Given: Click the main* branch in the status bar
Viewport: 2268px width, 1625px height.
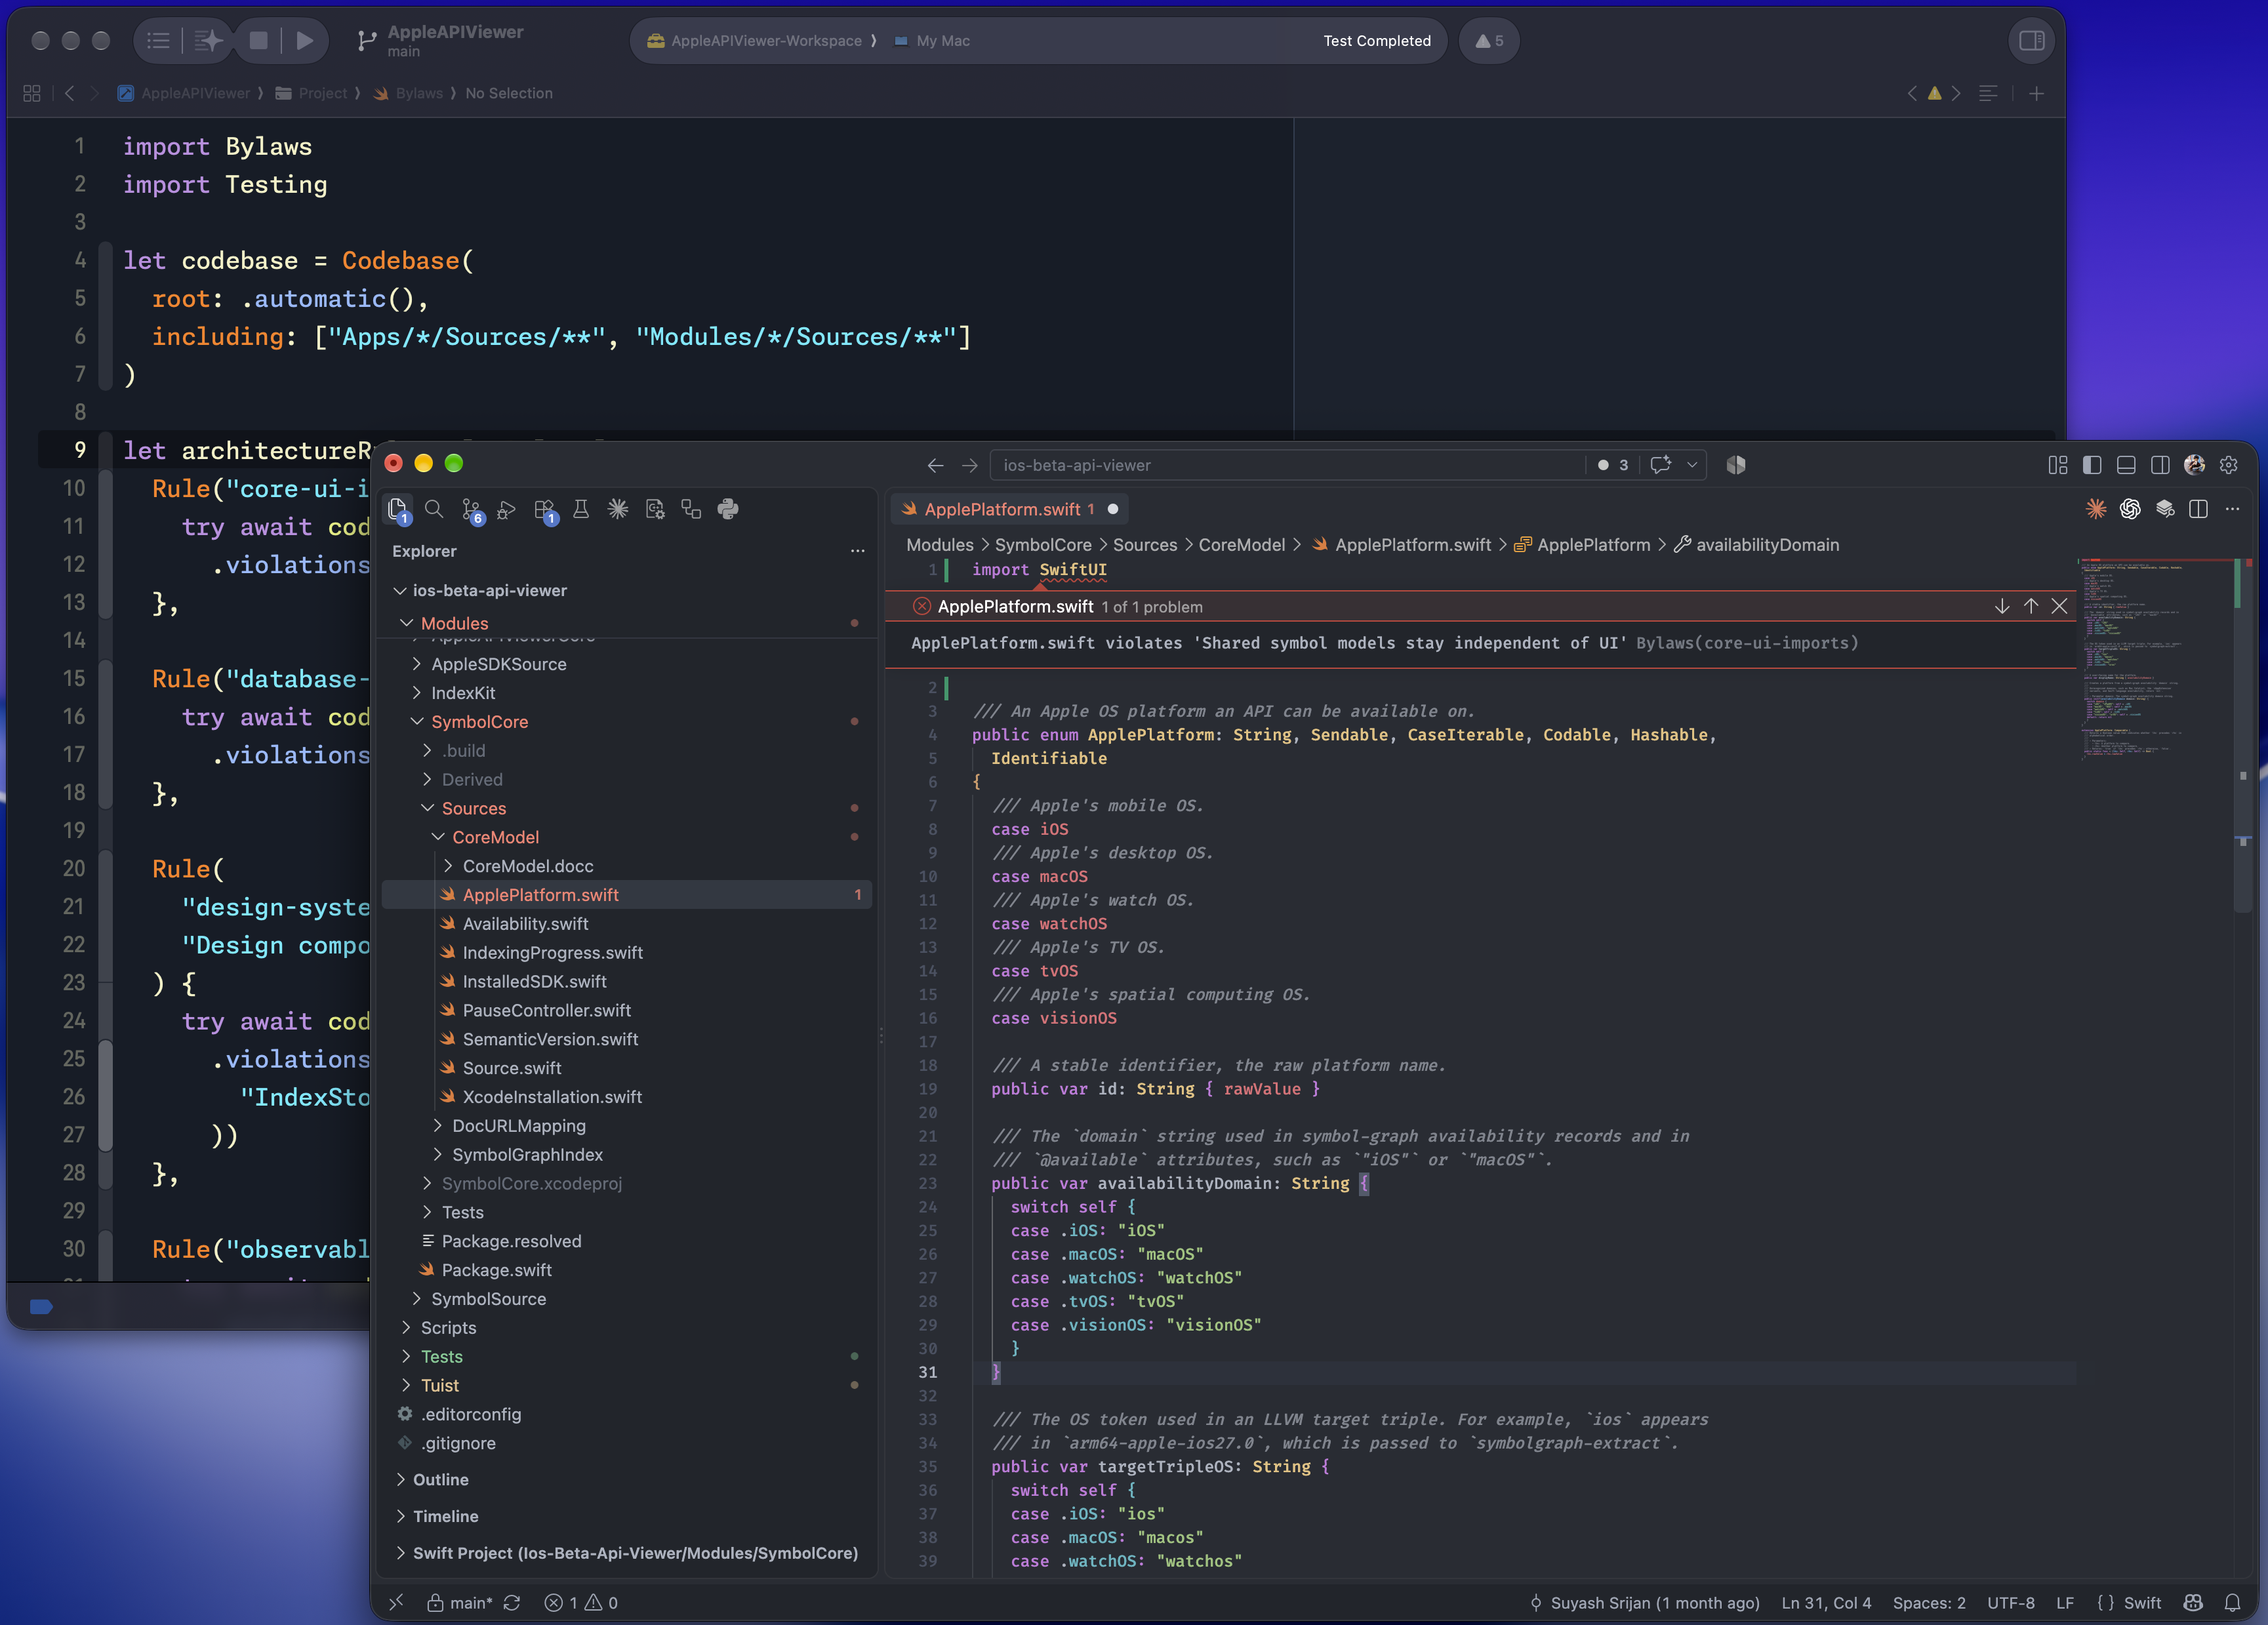Looking at the screenshot, I should point(460,1602).
